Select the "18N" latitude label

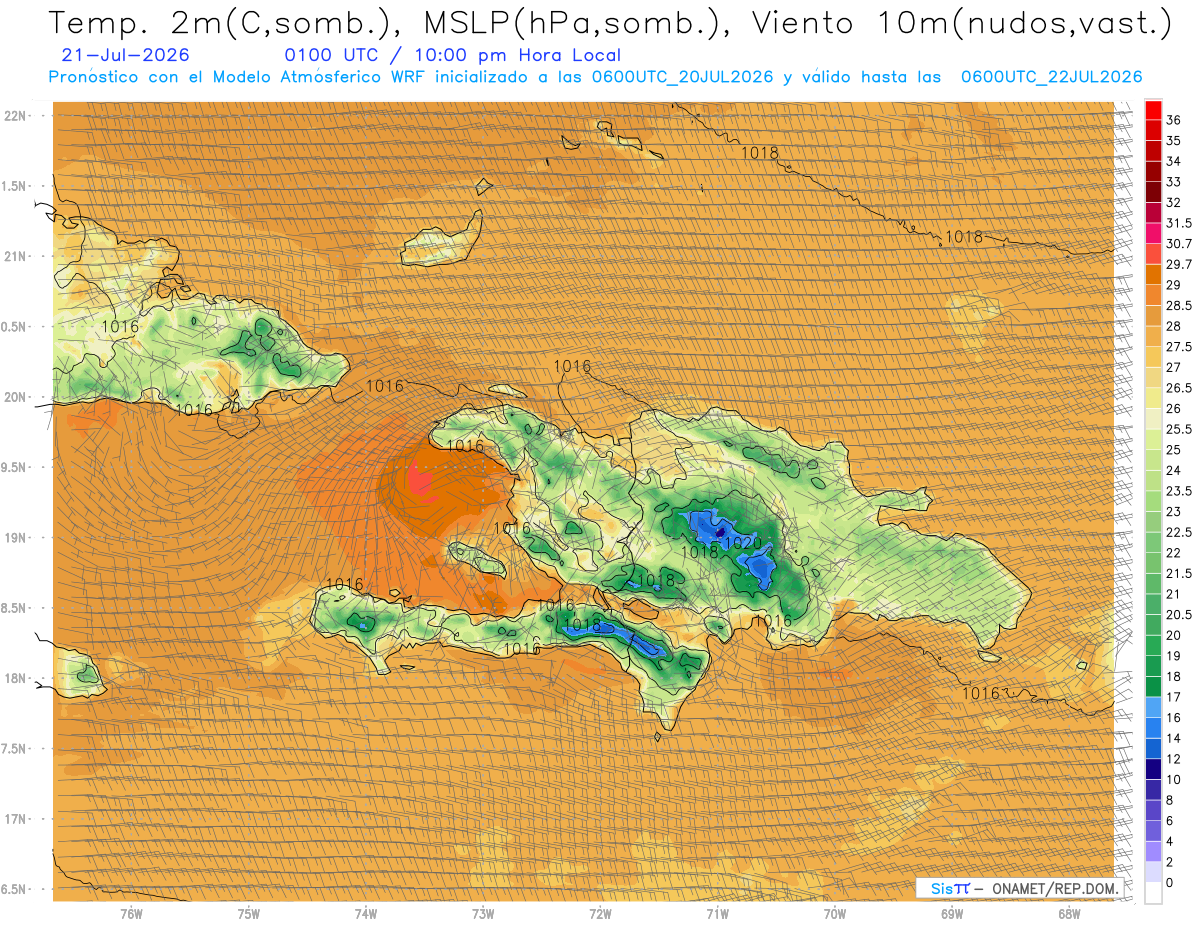pos(16,678)
